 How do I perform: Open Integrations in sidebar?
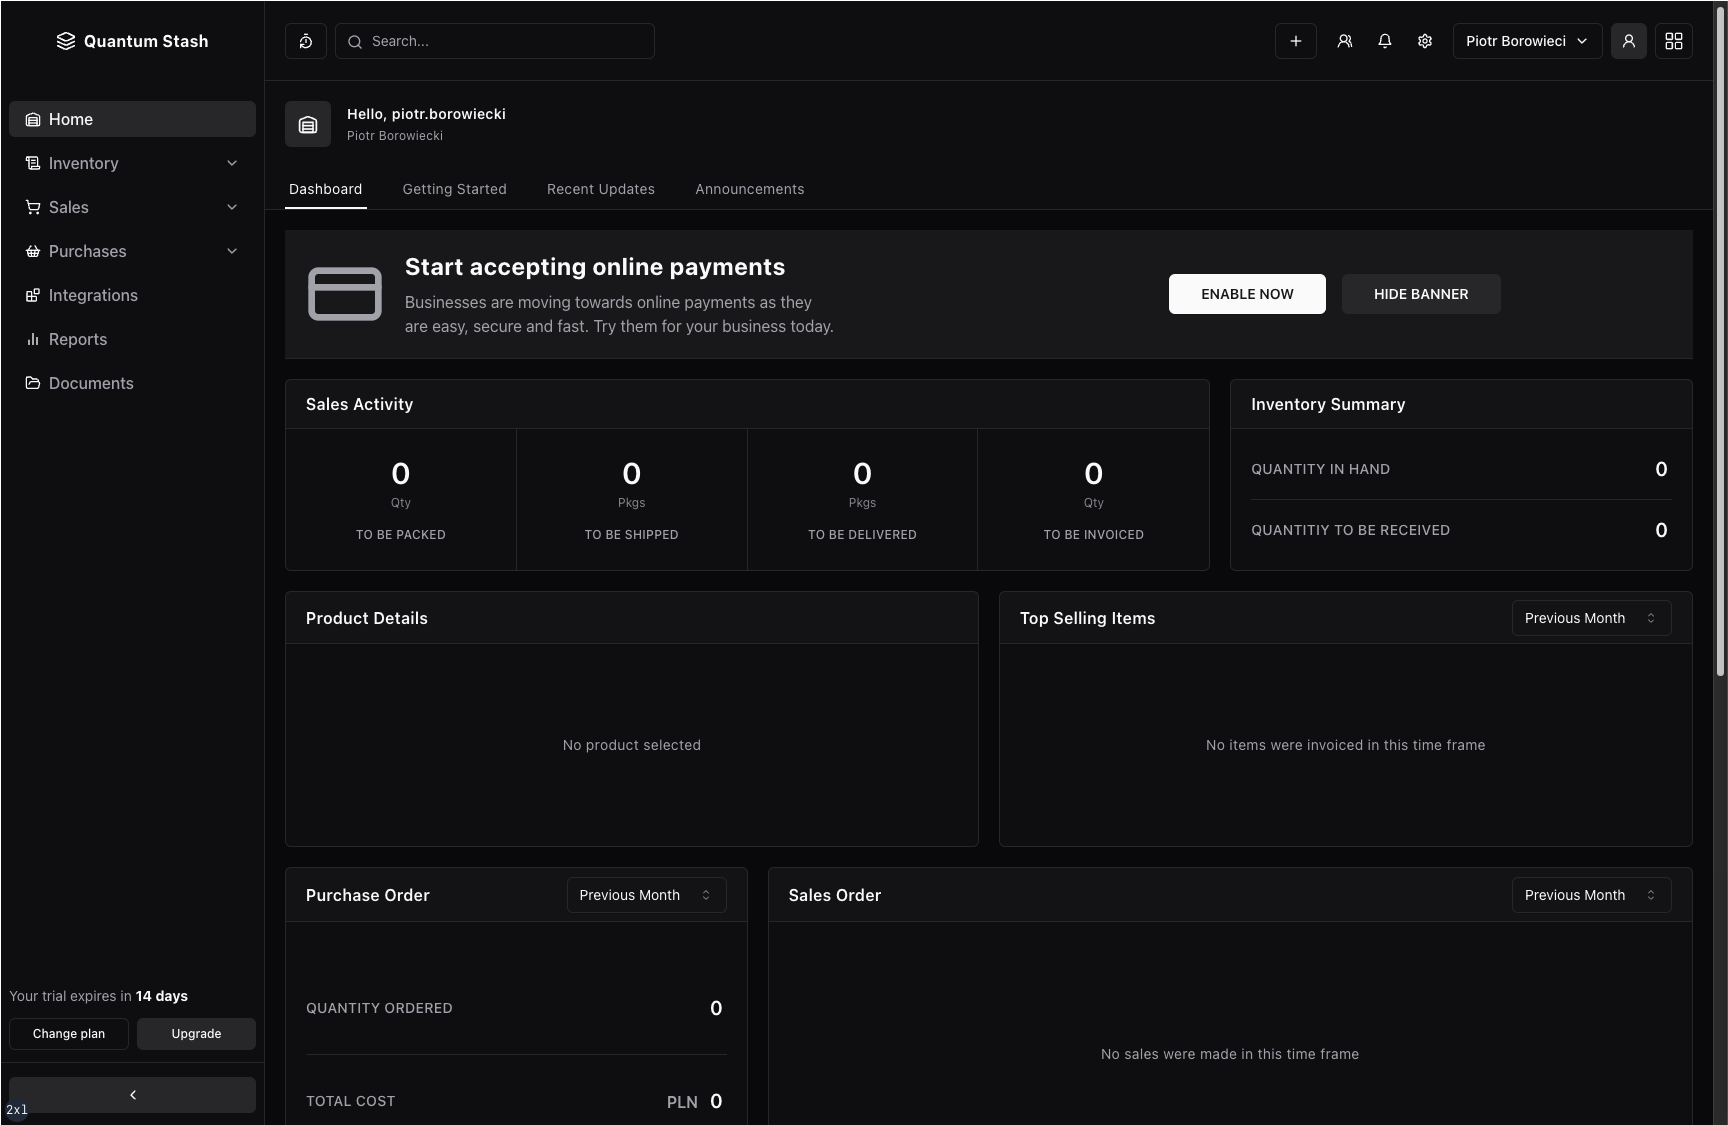(132, 295)
